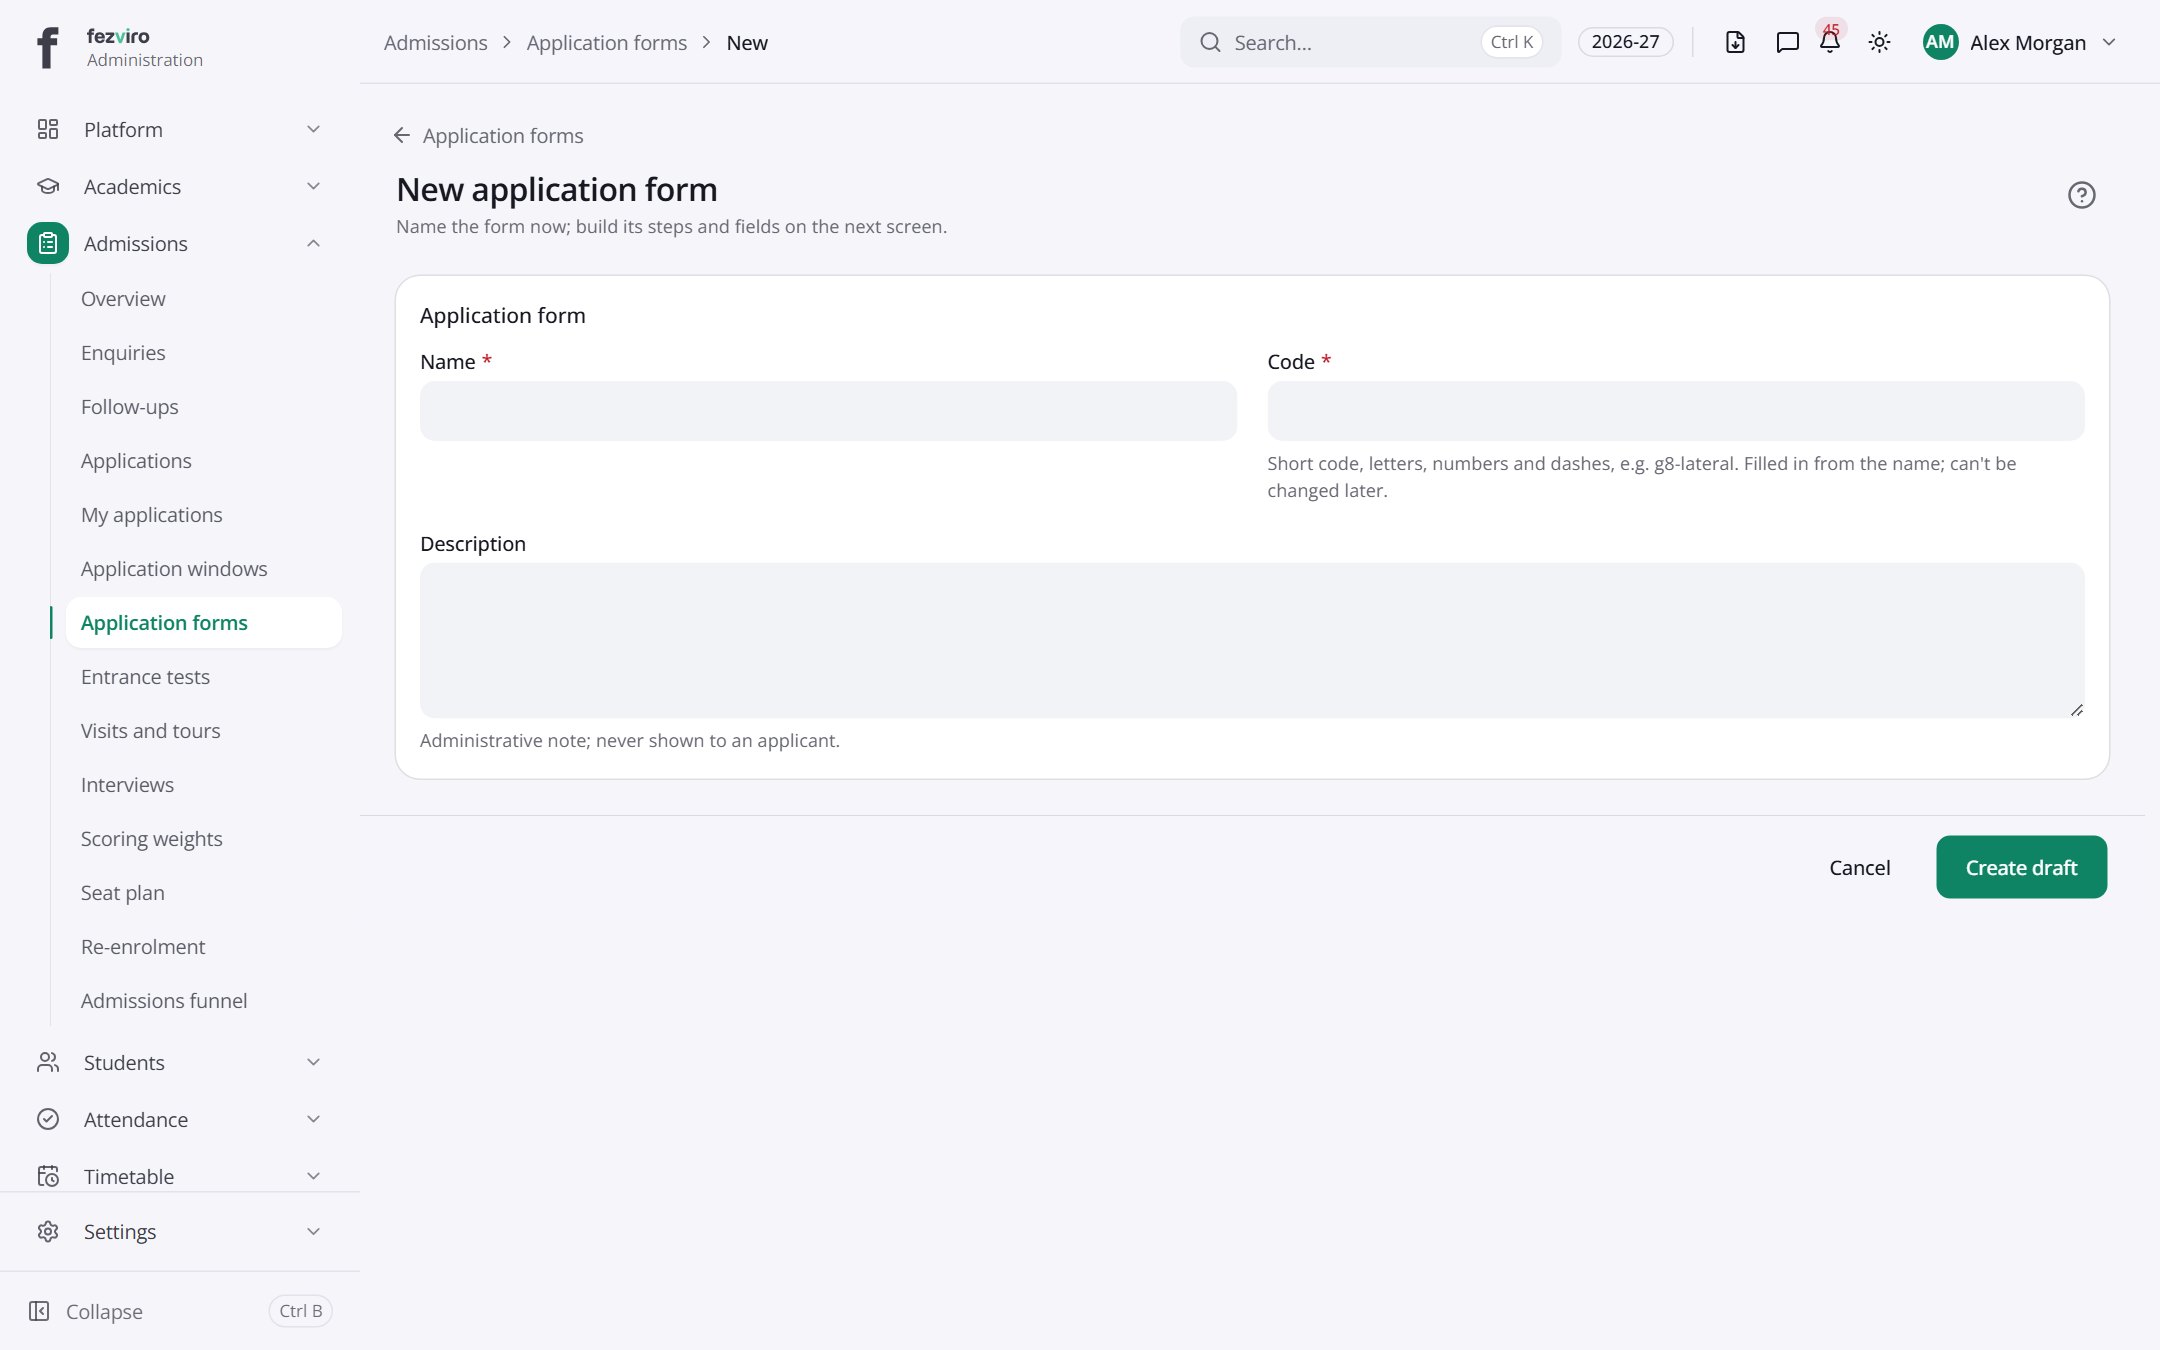Expand the Settings menu chevron
Screen dimensions: 2160x1350
coord(313,1231)
